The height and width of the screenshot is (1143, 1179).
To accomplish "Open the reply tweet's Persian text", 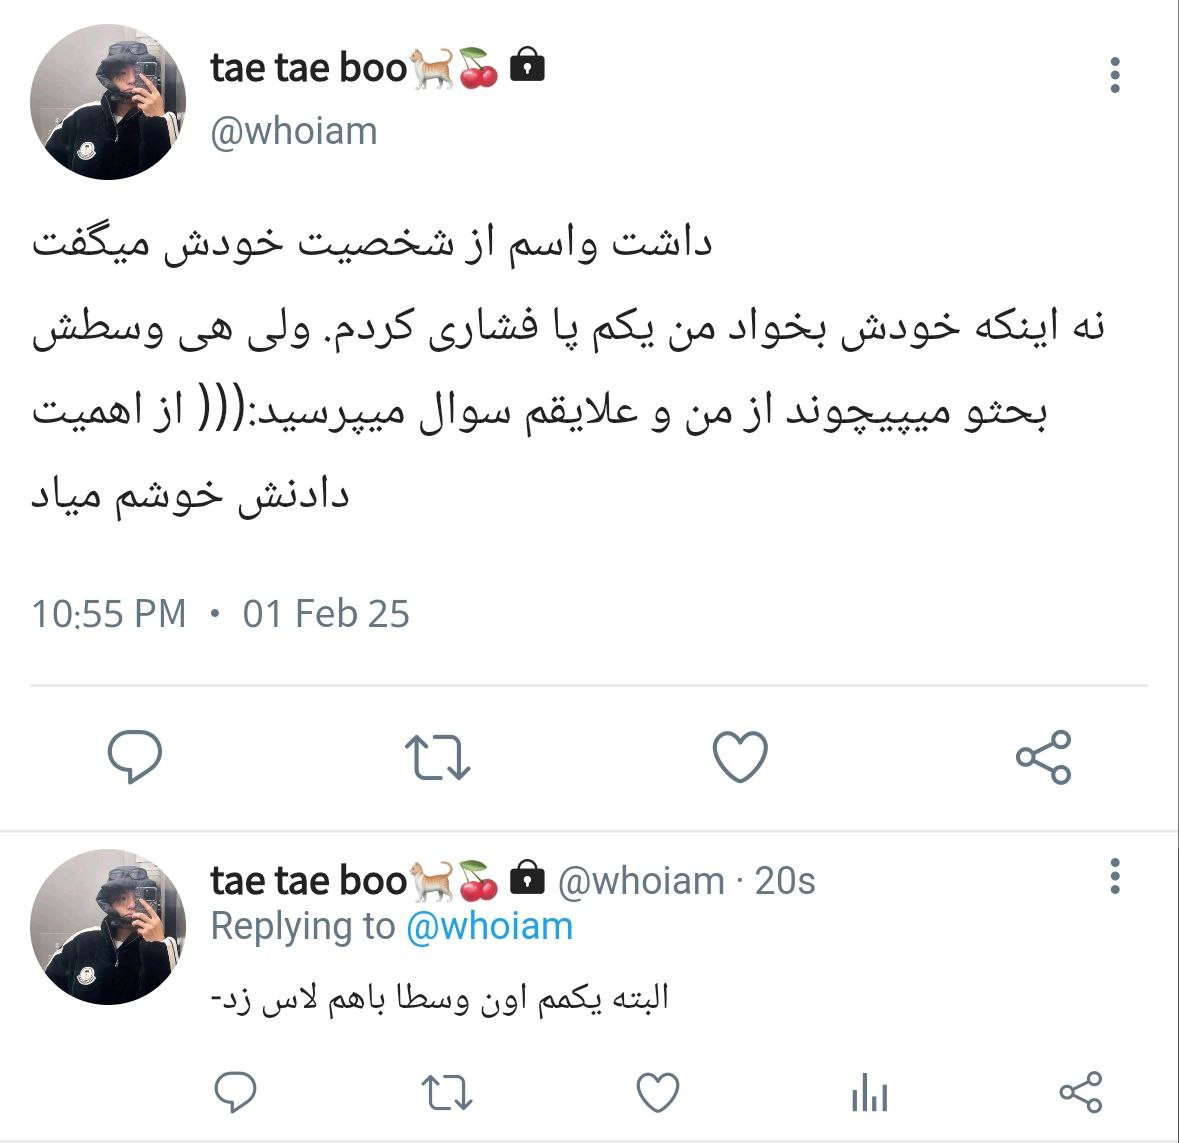I will [440, 999].
